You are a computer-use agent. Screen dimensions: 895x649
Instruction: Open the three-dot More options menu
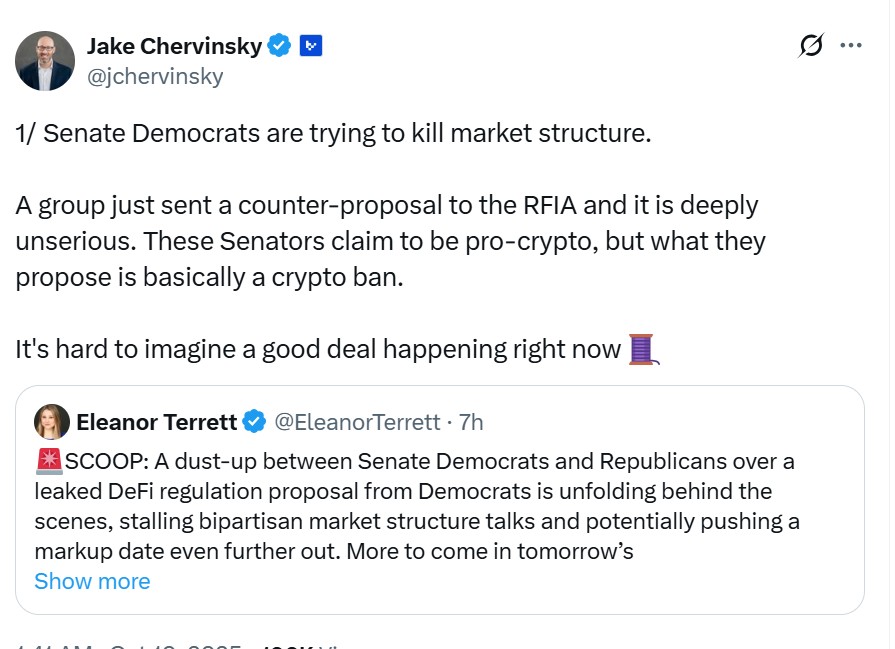851,46
